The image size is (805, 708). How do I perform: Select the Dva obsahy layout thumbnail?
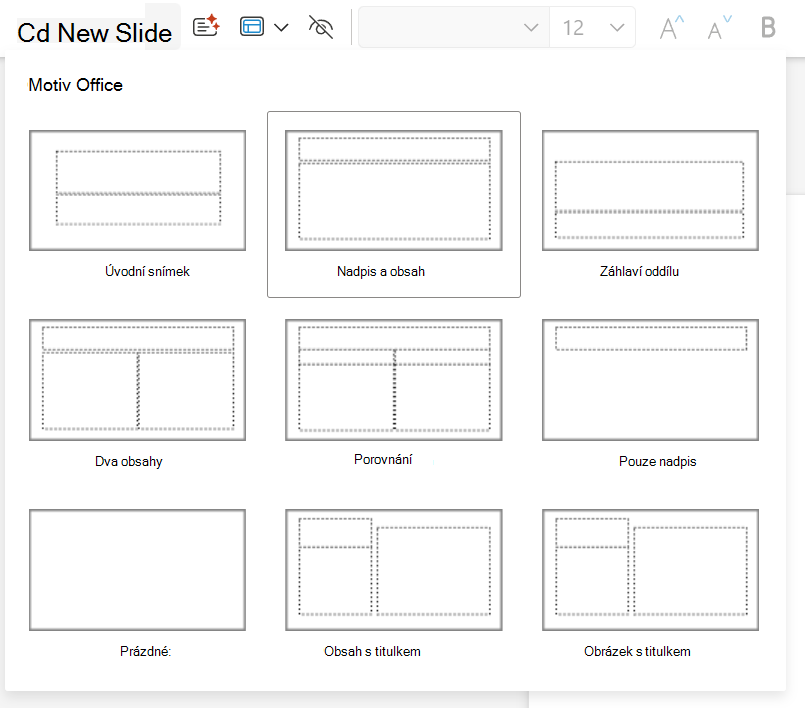coord(138,380)
